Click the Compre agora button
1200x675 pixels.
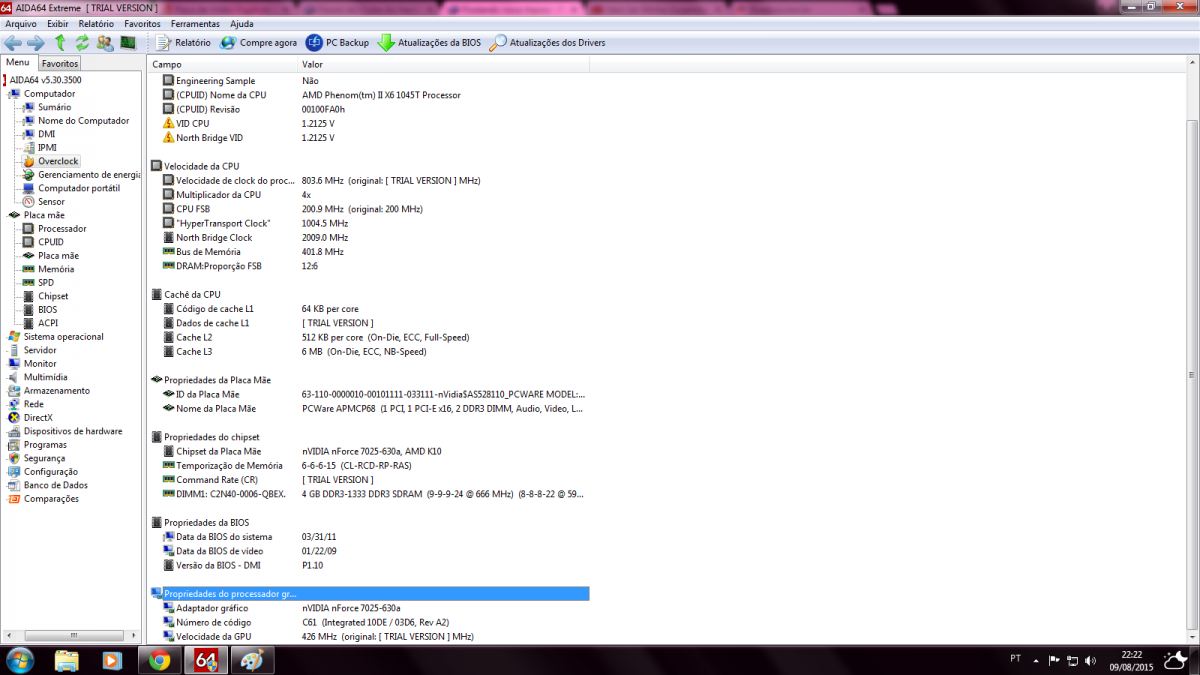tap(258, 43)
